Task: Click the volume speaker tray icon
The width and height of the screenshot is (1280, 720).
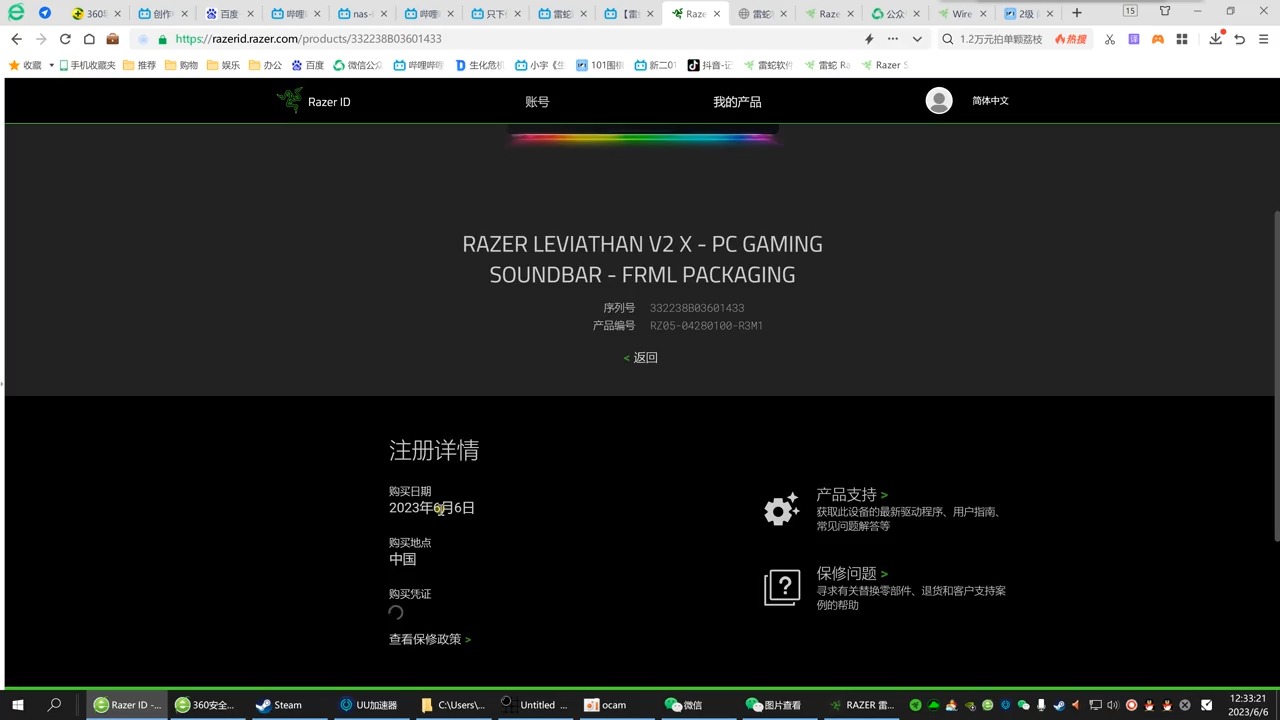Action: (1113, 705)
